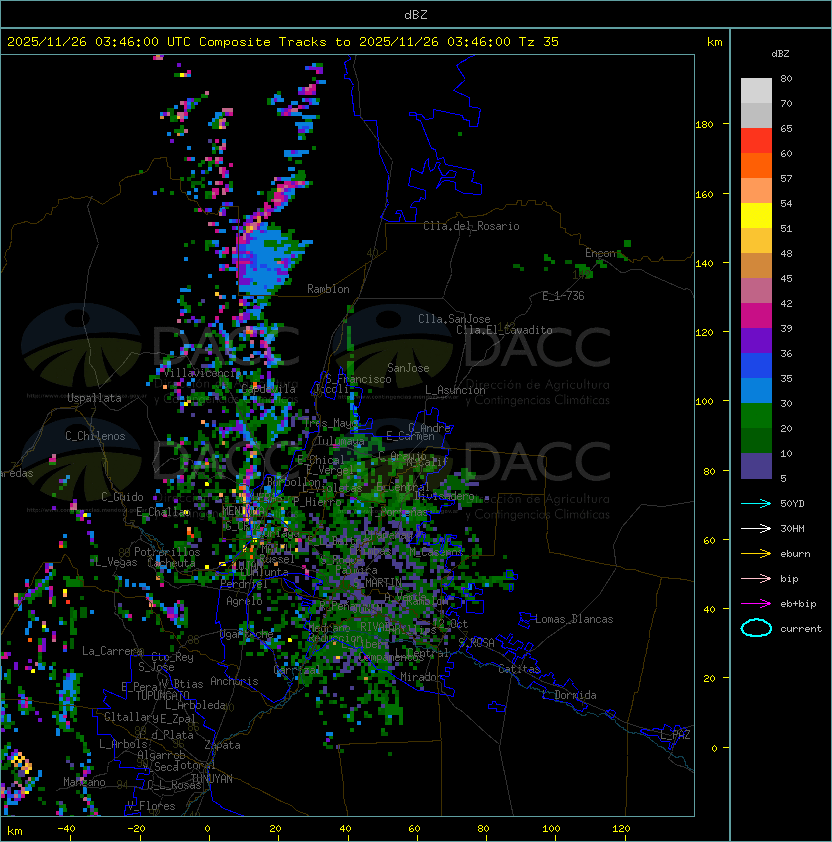Click the pink bip arrow icon
832x842 pixels.
point(756,578)
